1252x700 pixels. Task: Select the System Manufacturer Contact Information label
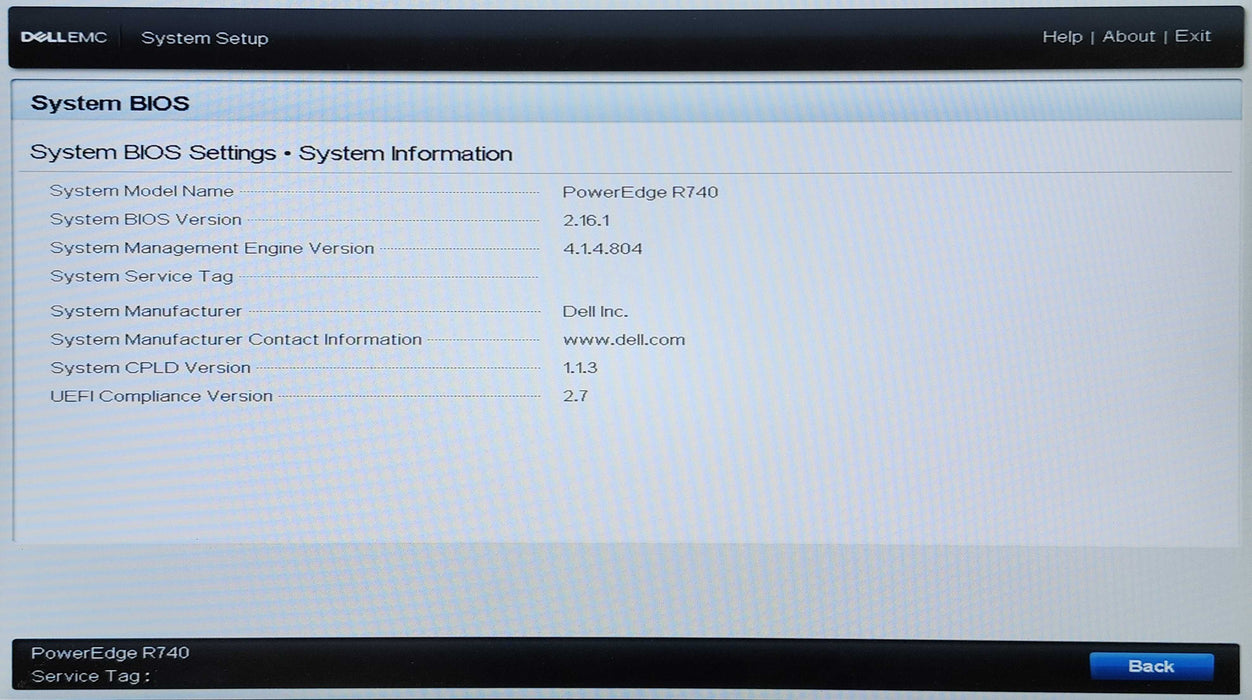point(236,340)
